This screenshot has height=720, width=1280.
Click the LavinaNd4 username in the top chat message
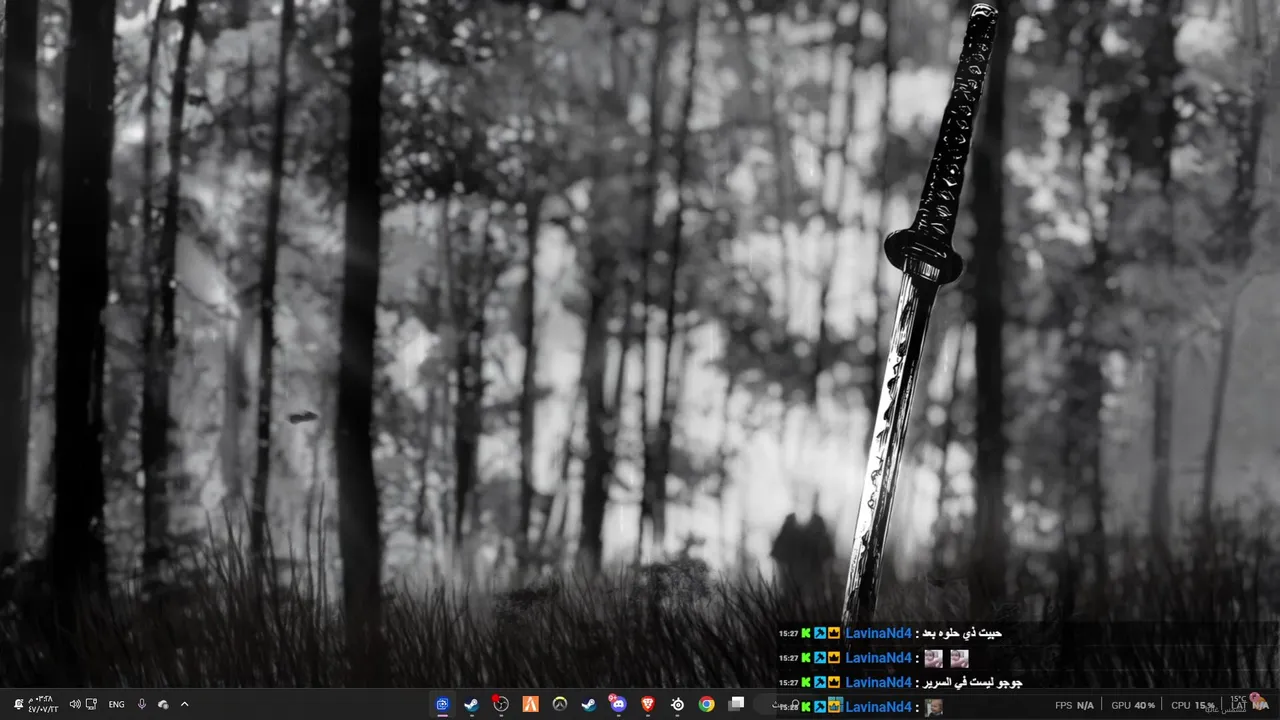tap(878, 633)
